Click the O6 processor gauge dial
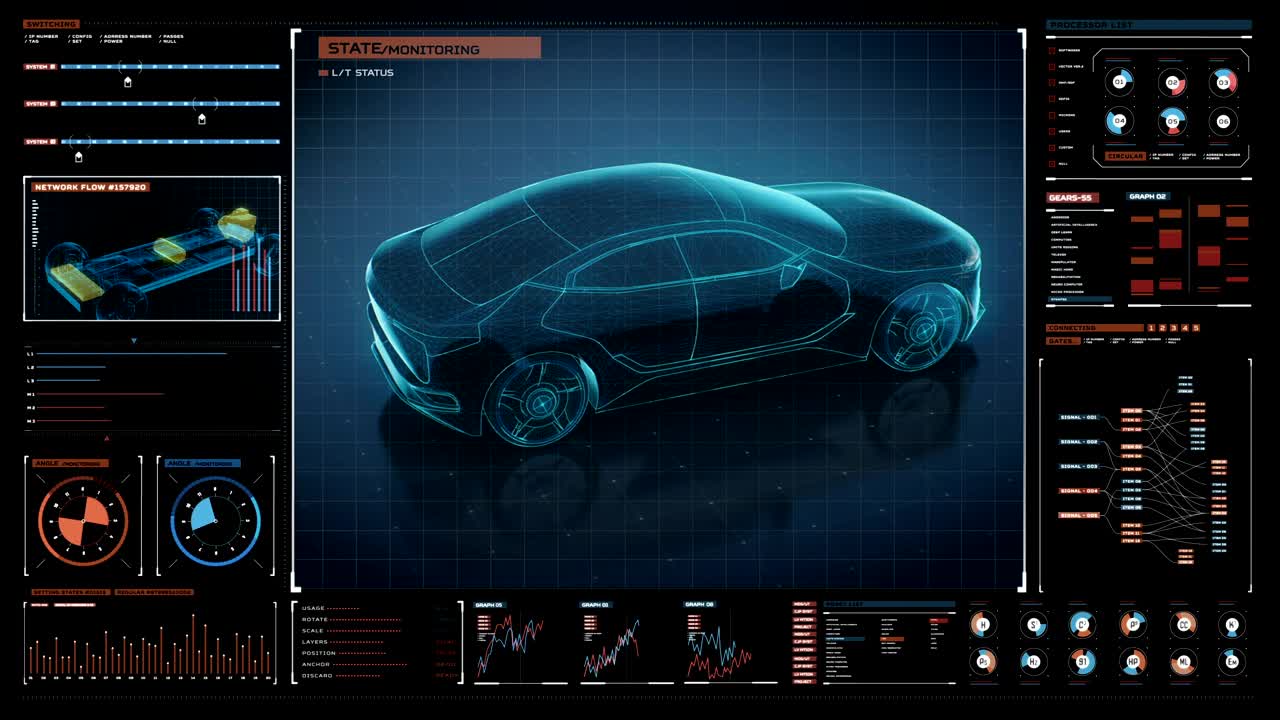 1224,120
